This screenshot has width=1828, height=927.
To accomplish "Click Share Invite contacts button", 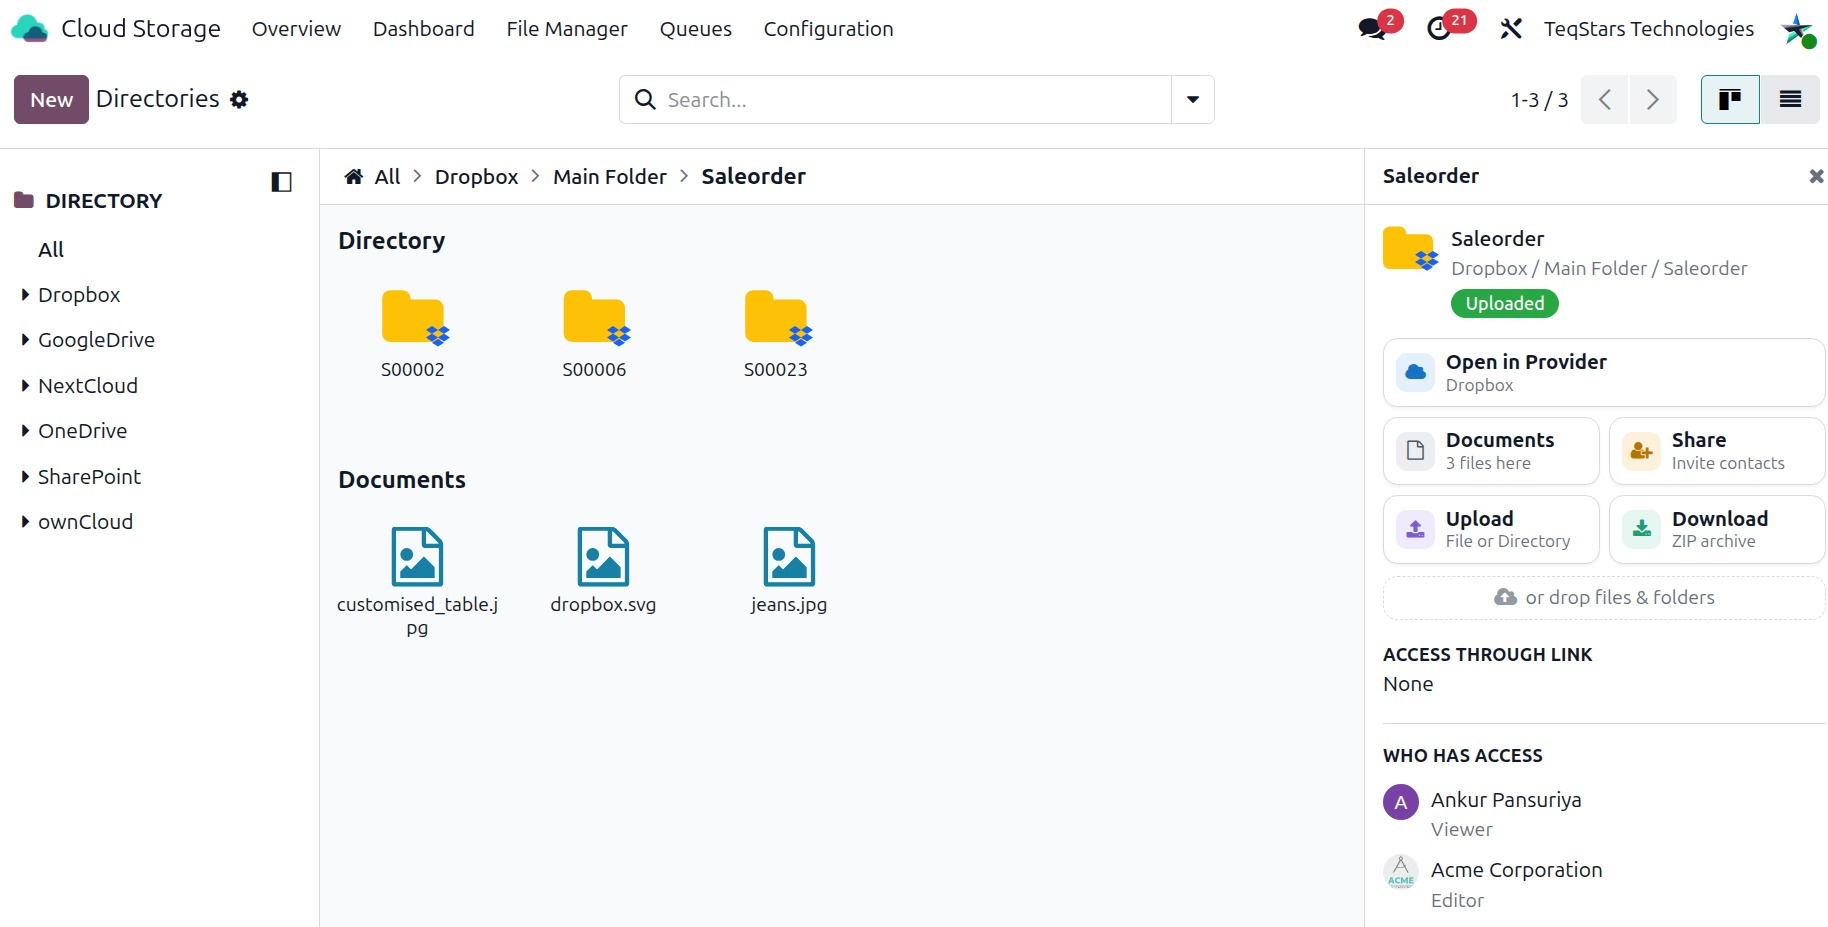I will pos(1717,450).
